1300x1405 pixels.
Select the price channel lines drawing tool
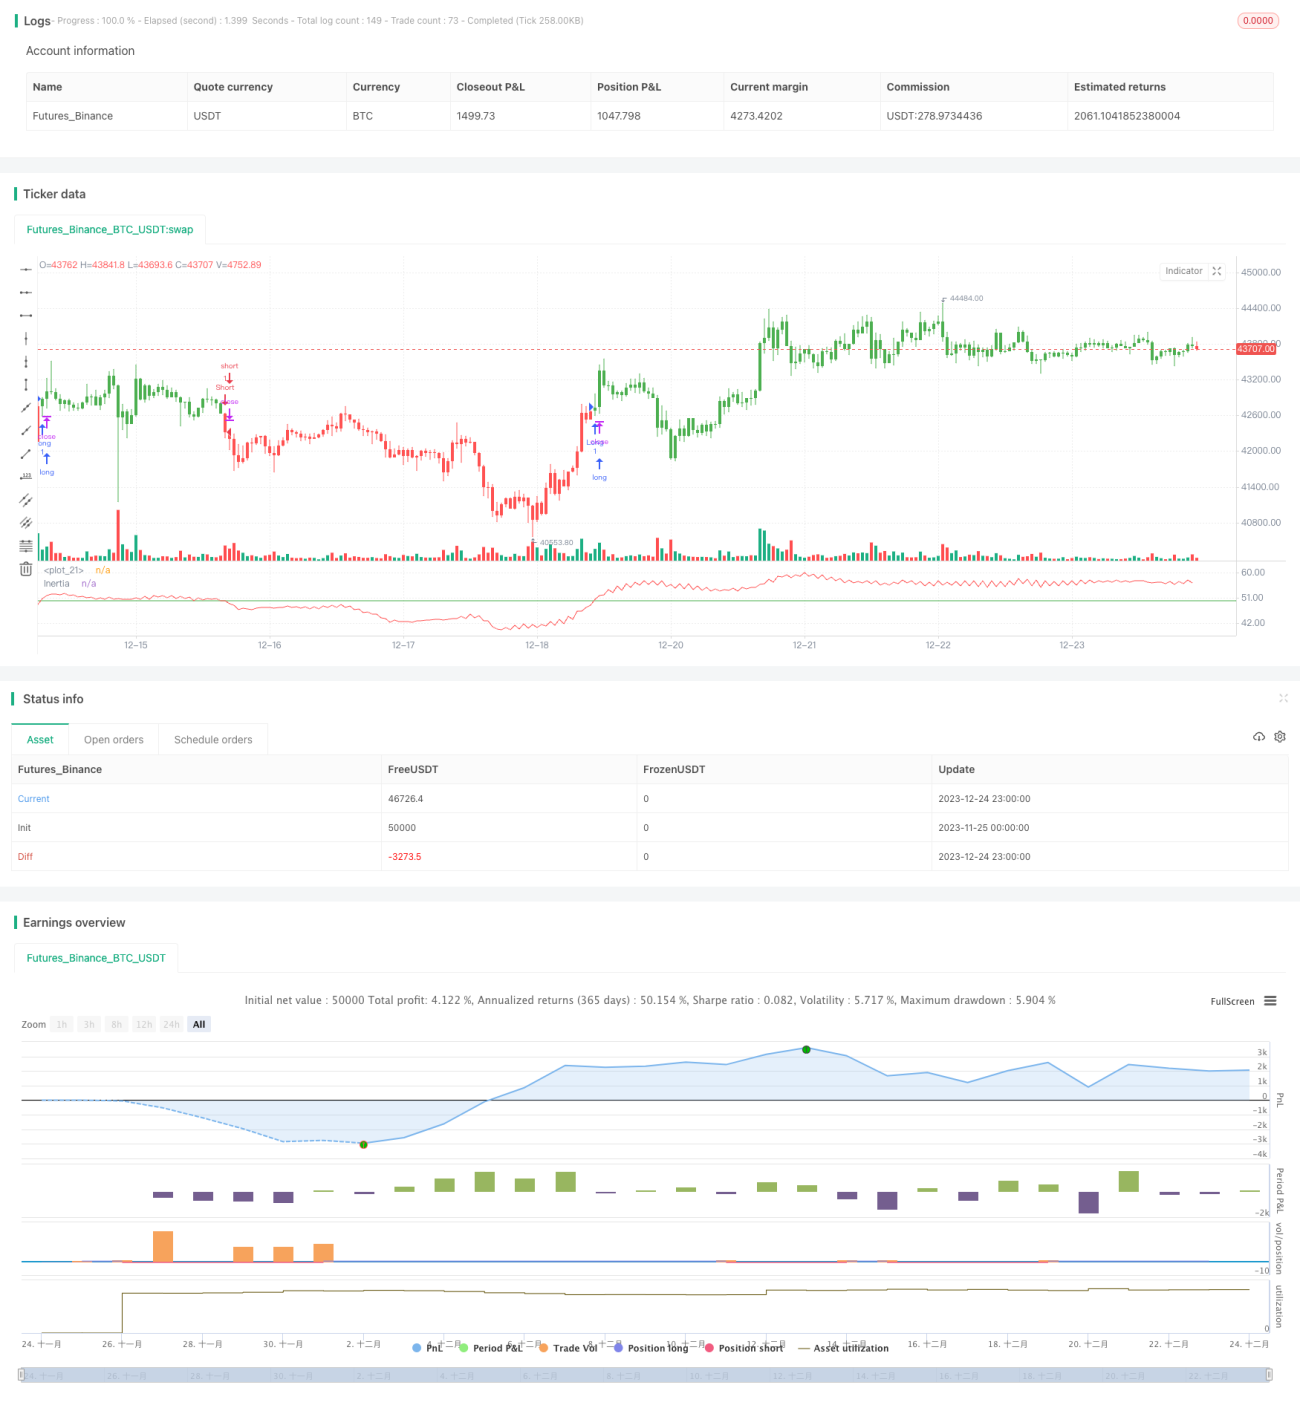pyautogui.click(x=26, y=522)
